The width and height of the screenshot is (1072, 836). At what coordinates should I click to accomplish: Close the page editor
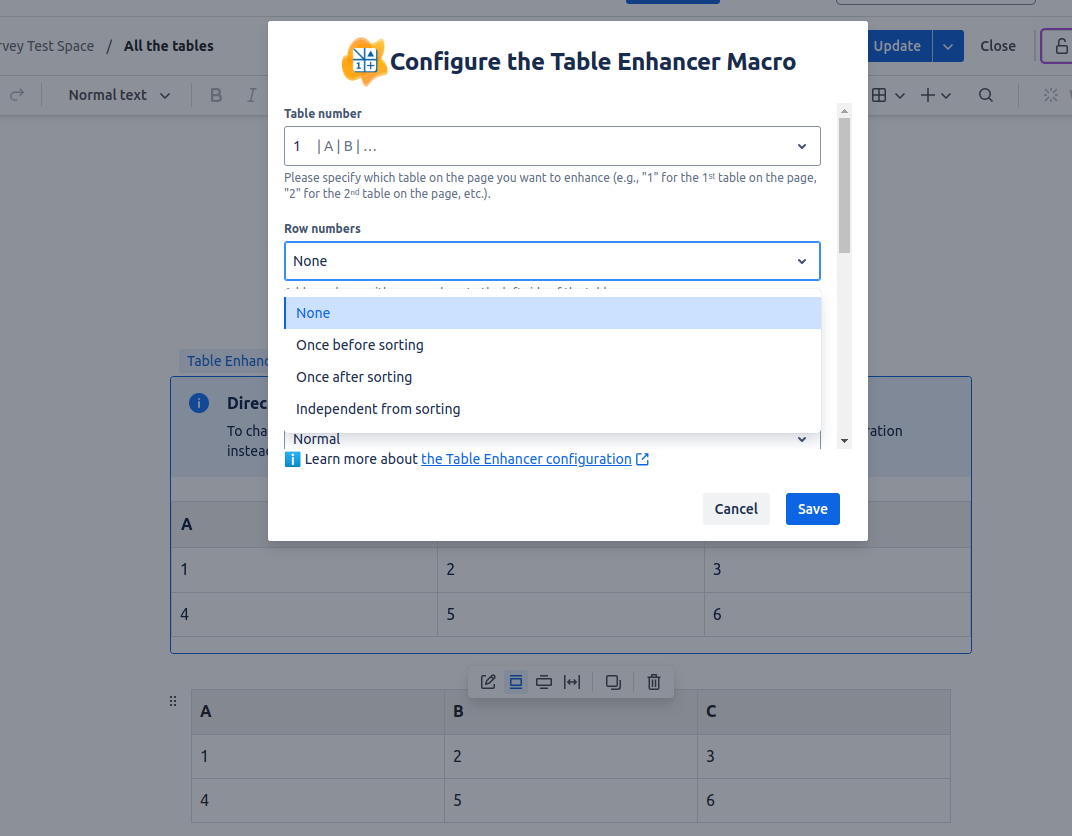point(997,46)
